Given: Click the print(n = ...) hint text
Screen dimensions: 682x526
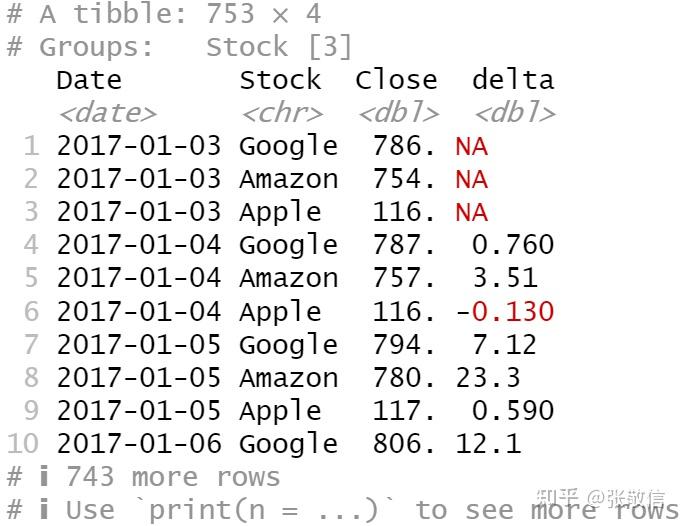Looking at the screenshot, I should 263,509.
